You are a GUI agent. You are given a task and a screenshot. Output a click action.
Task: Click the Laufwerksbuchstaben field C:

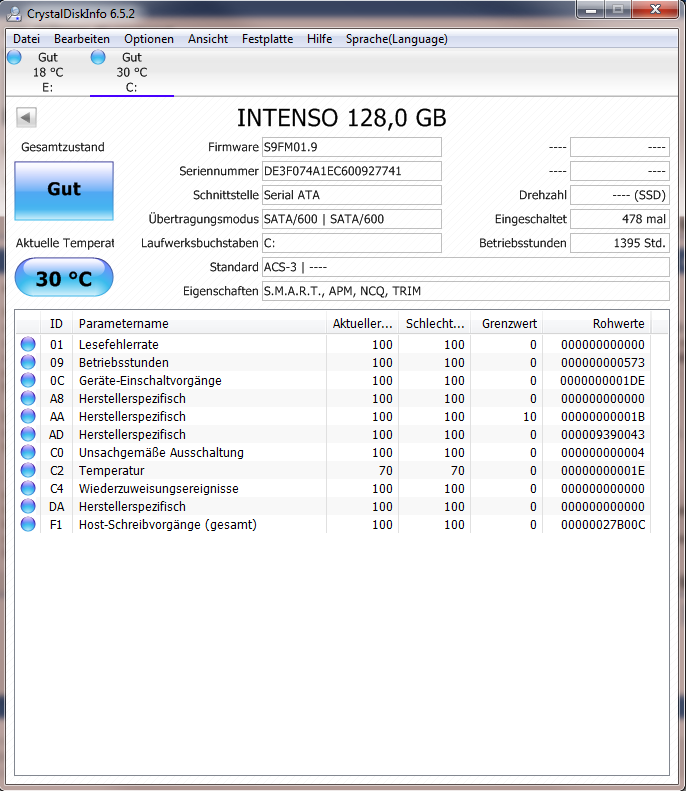point(352,243)
